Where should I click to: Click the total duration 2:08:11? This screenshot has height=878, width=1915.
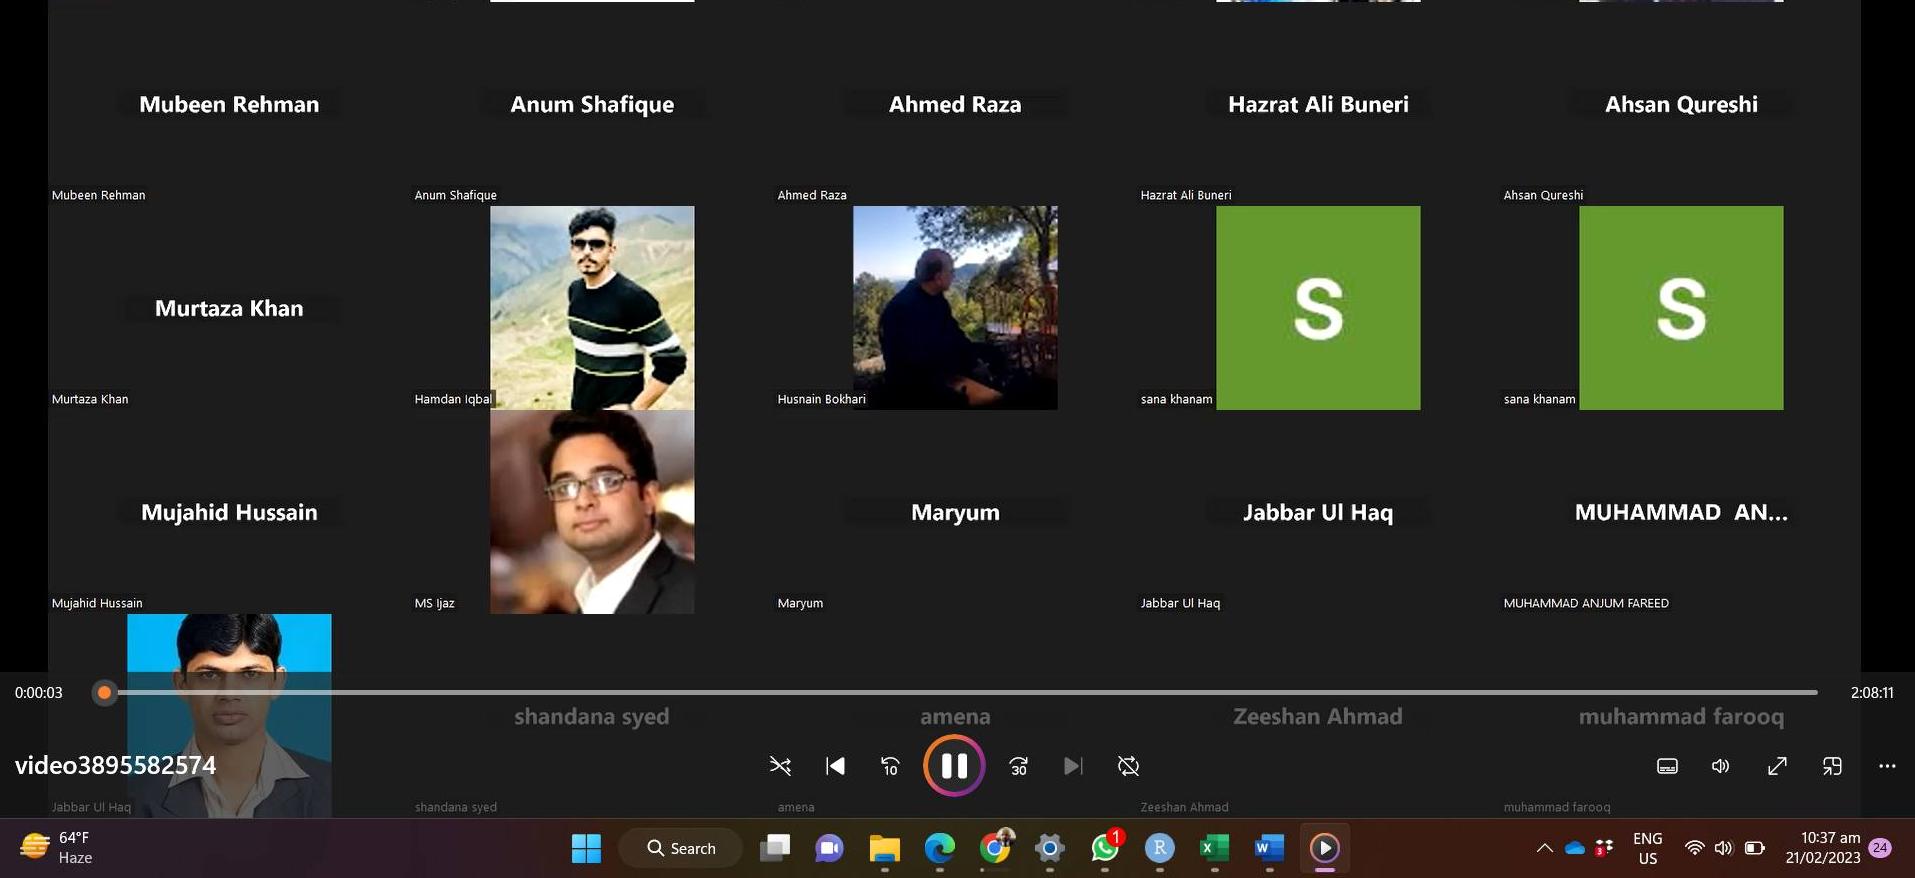[1871, 692]
